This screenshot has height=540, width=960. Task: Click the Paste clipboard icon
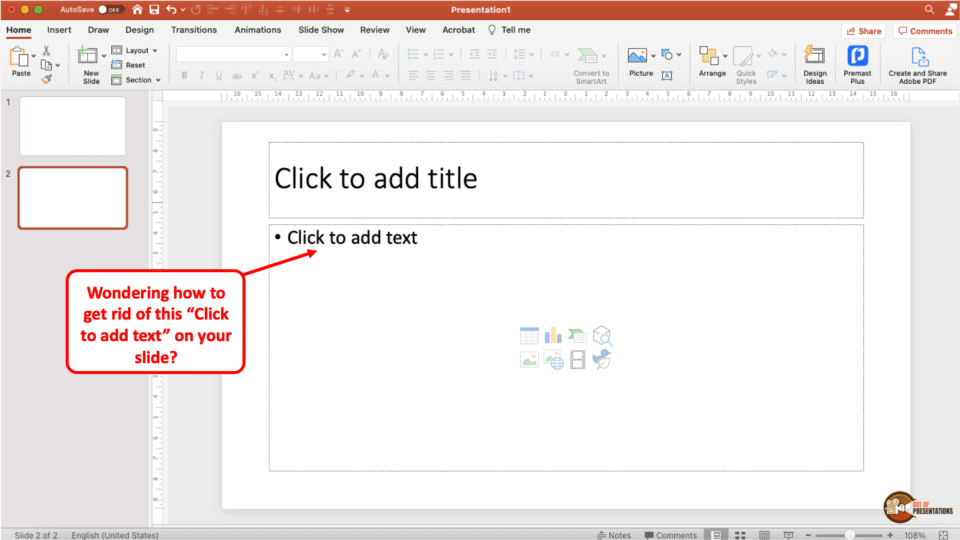[20, 58]
